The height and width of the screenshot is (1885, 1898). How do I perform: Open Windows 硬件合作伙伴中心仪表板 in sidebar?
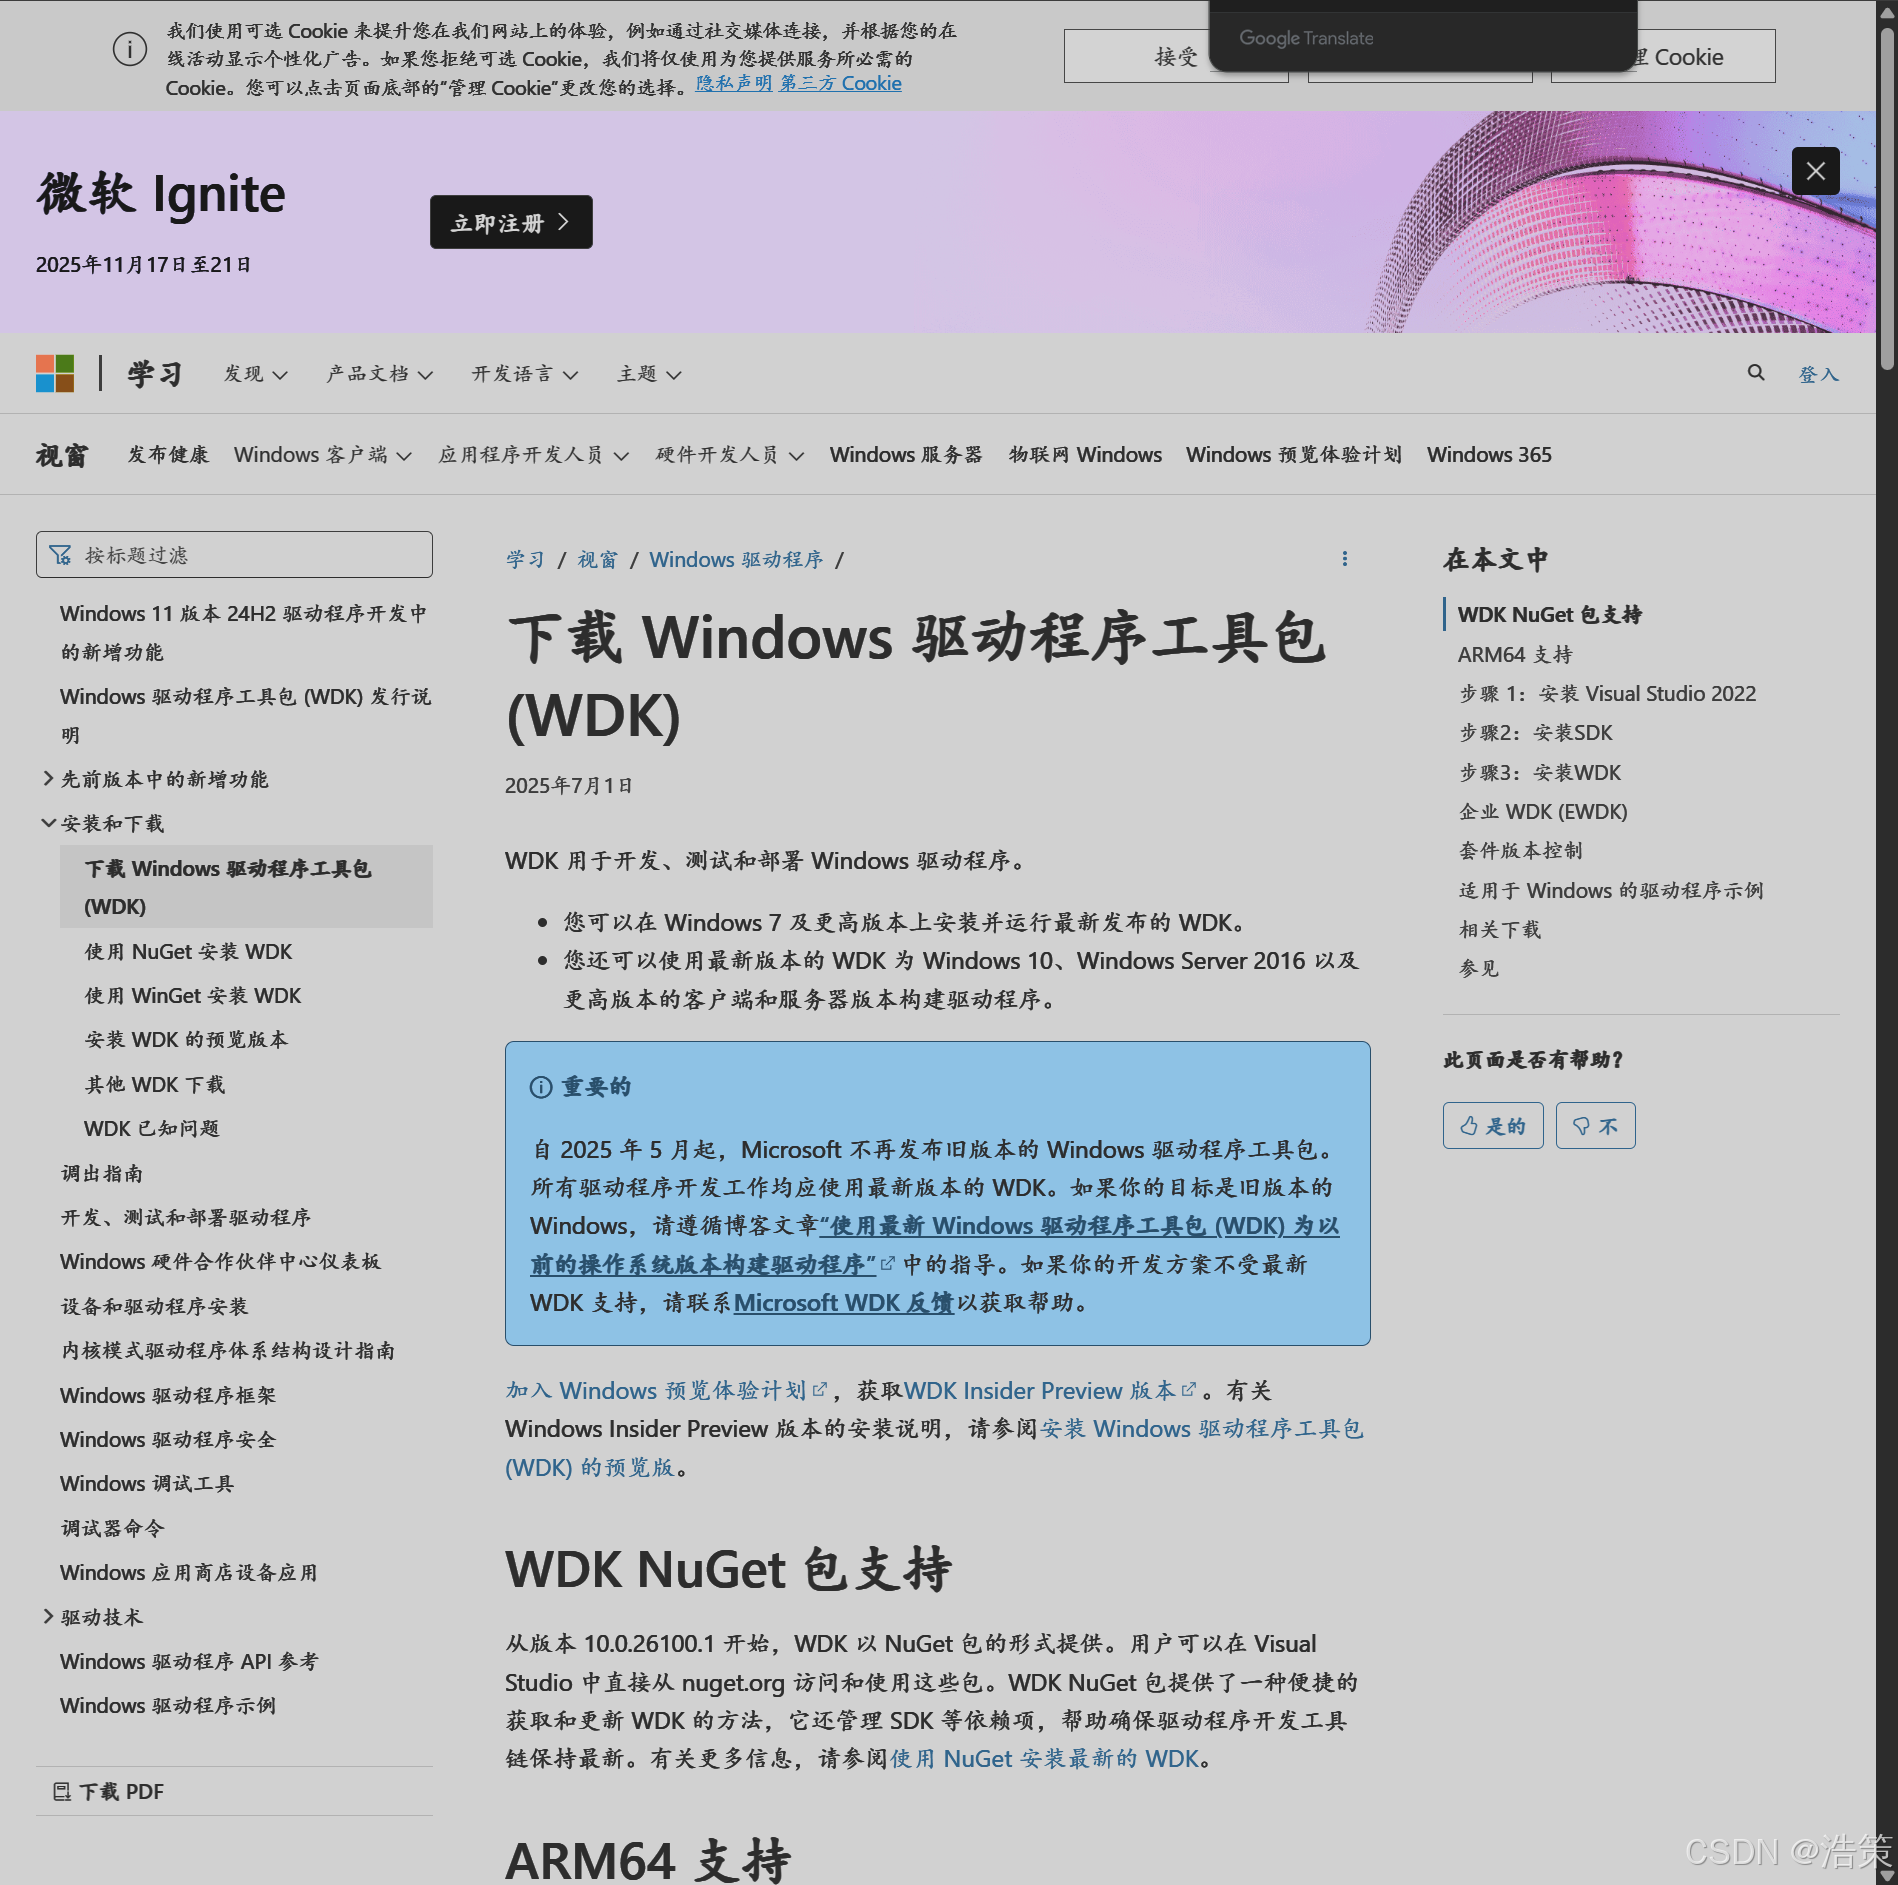[220, 1262]
